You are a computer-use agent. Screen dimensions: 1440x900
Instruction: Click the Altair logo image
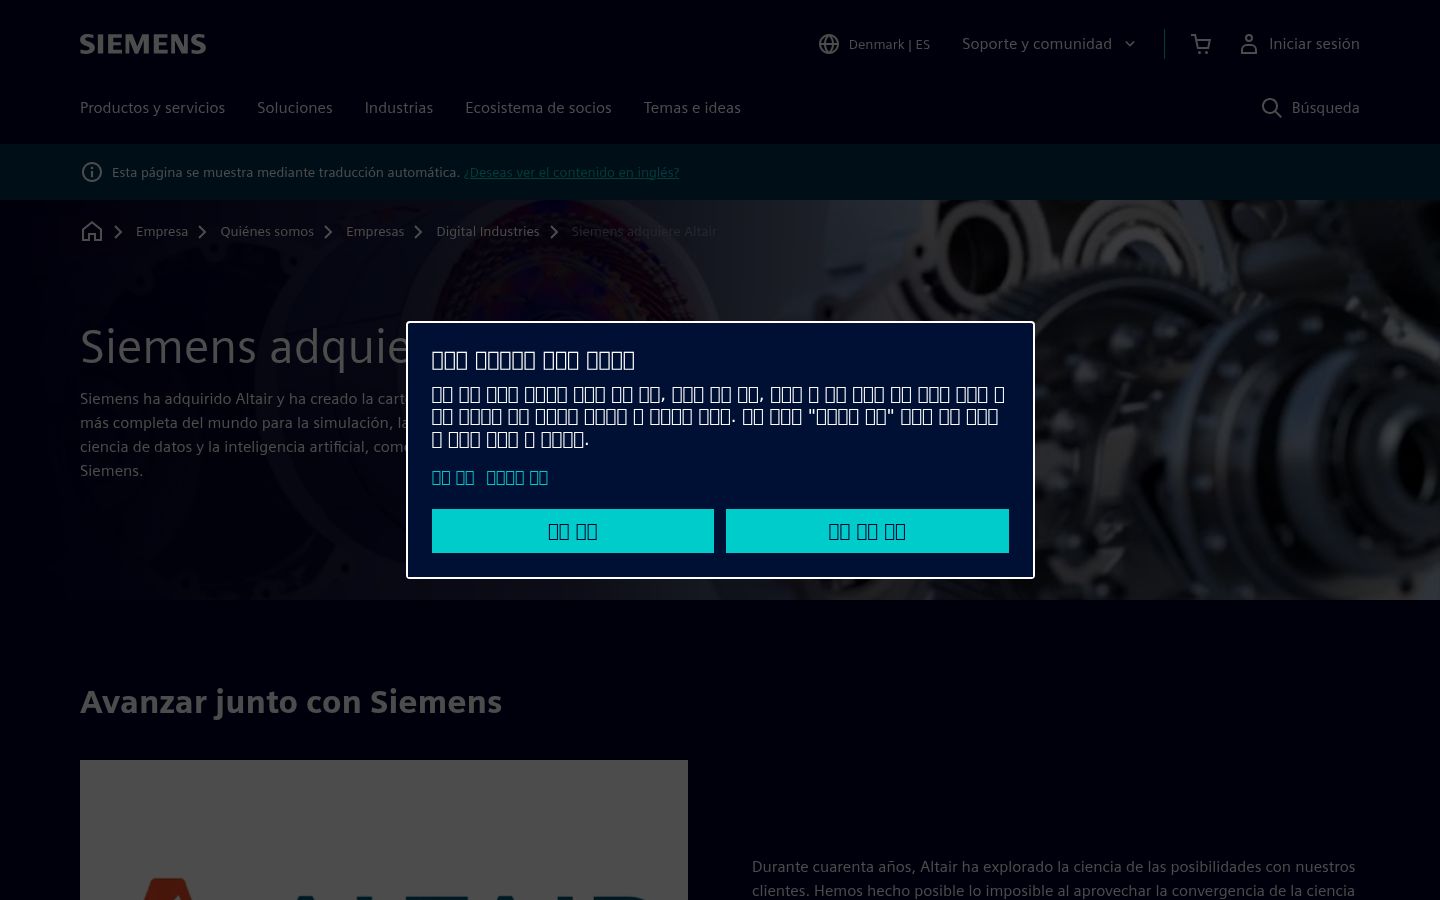click(384, 830)
